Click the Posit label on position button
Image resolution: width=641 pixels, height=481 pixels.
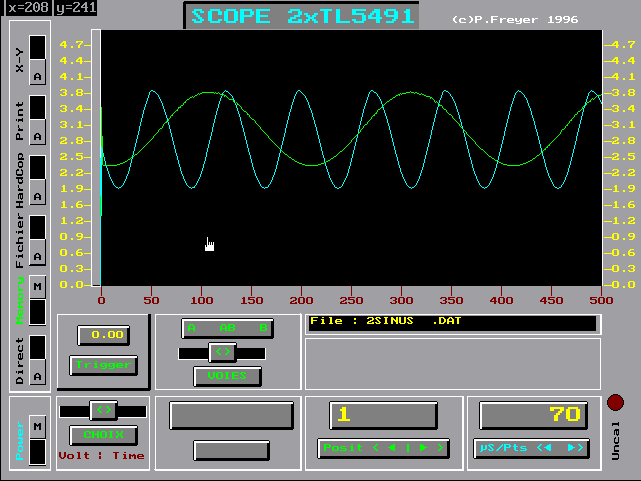(x=343, y=447)
